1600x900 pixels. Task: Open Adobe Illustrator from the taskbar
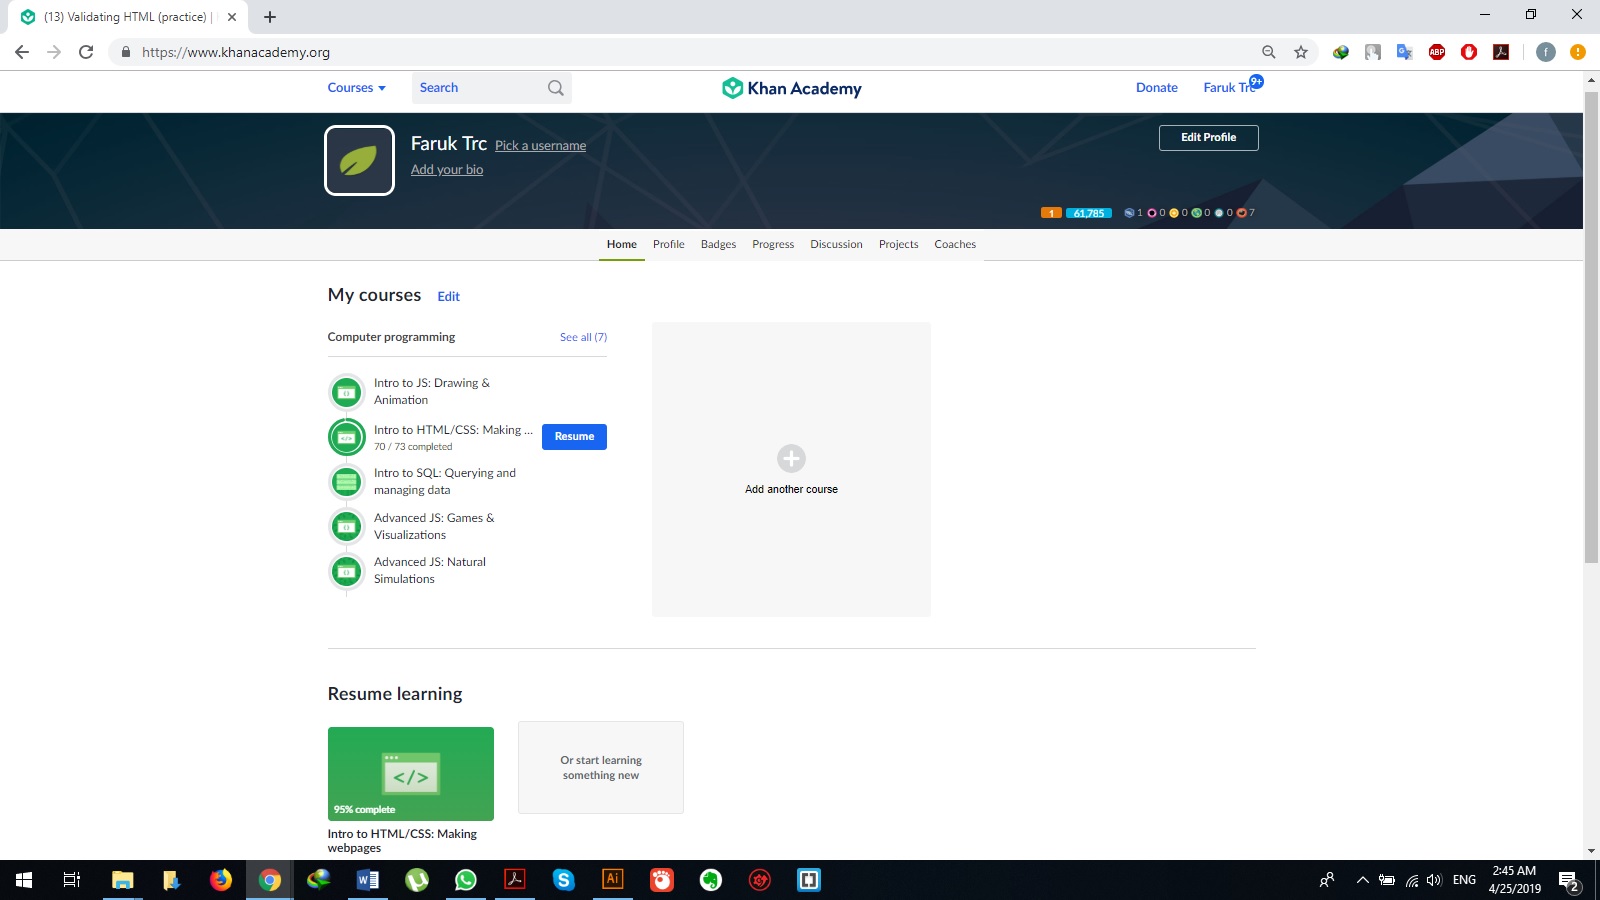click(x=612, y=880)
